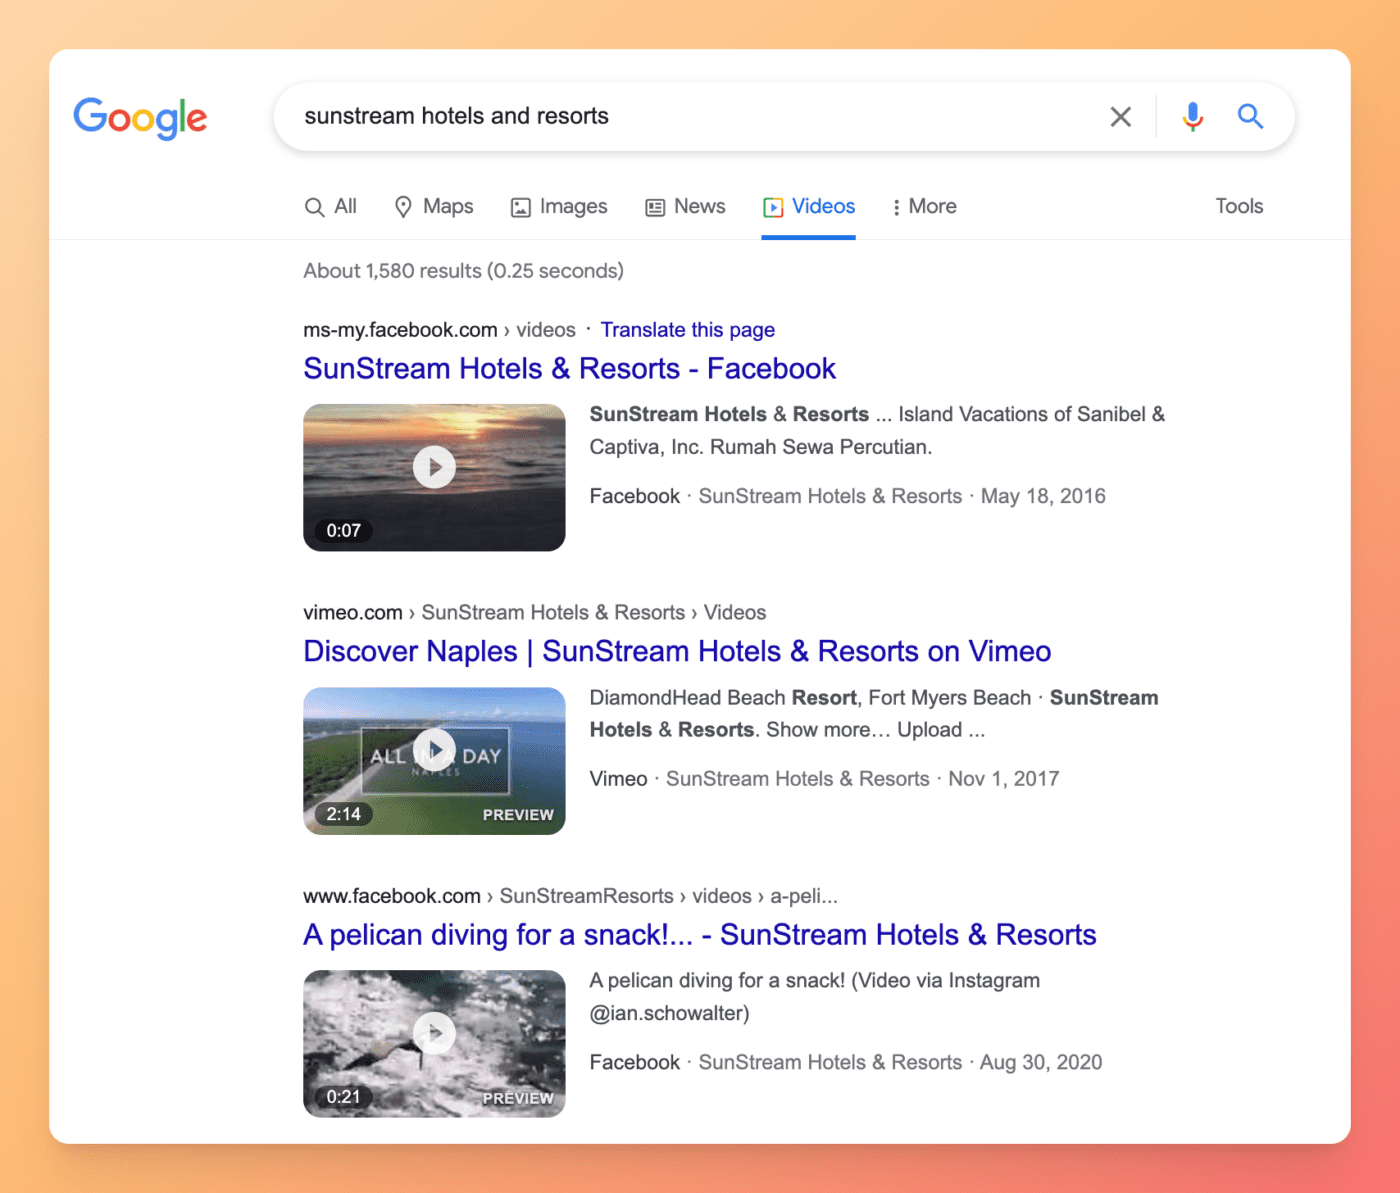Click the Images tab icon

520,206
